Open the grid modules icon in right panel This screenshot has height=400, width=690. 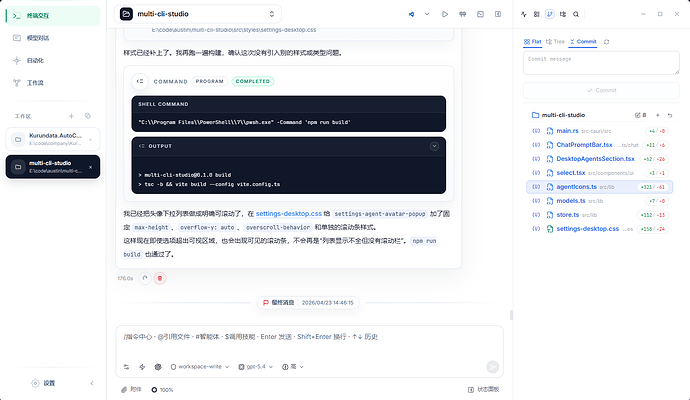[x=536, y=14]
